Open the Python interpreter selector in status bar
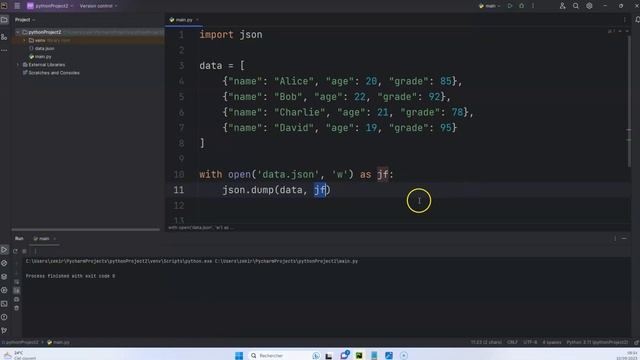 click(x=597, y=342)
